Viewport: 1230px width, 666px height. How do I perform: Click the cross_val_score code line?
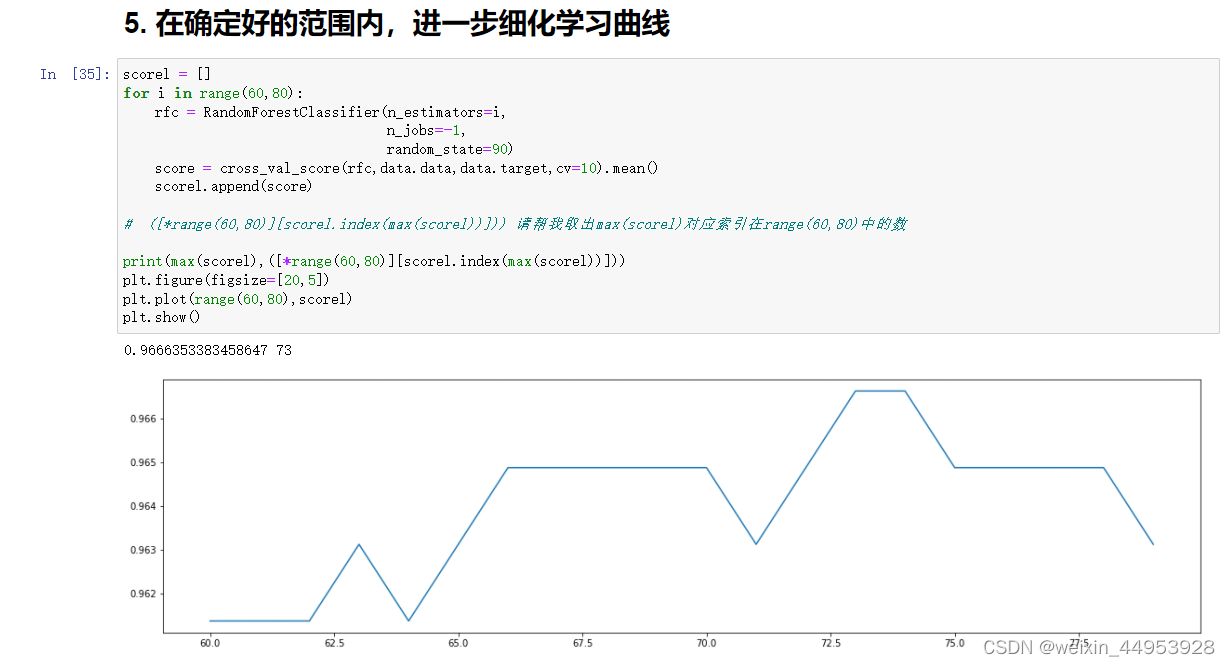coord(407,168)
